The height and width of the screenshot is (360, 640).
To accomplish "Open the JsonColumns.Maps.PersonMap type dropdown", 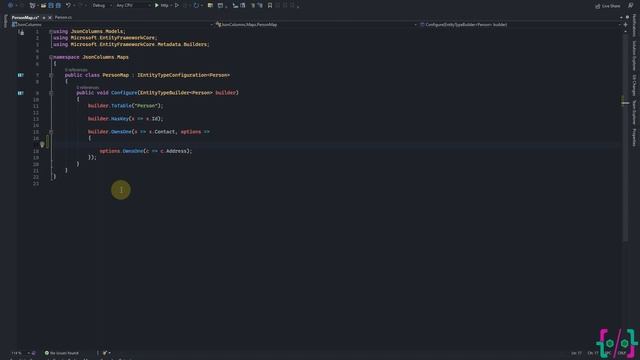I will point(316,24).
